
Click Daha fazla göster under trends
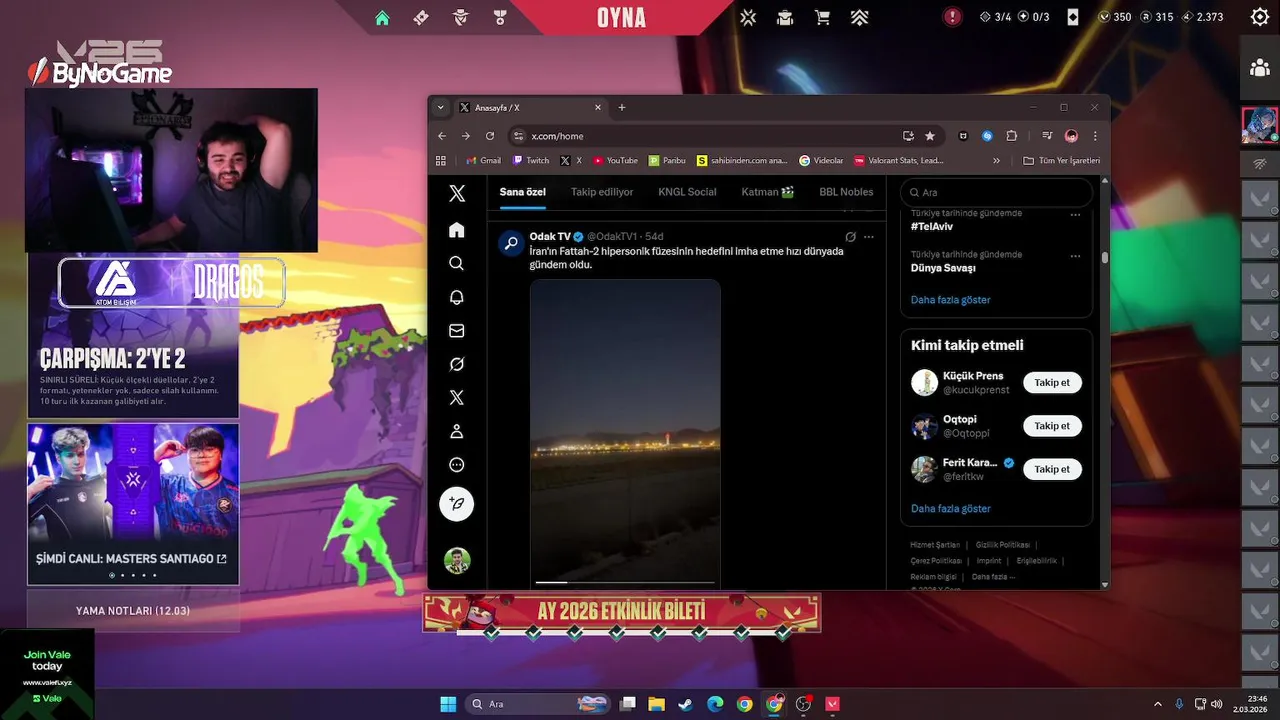[951, 300]
